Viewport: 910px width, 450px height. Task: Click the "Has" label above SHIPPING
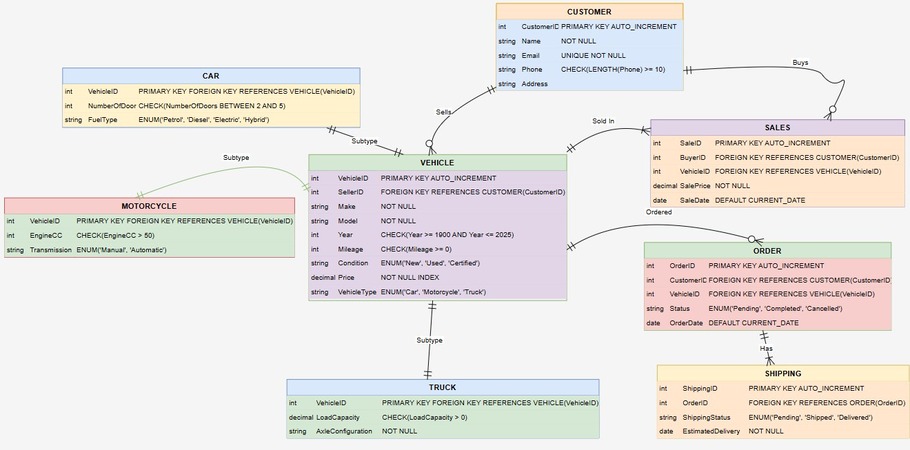(766, 348)
